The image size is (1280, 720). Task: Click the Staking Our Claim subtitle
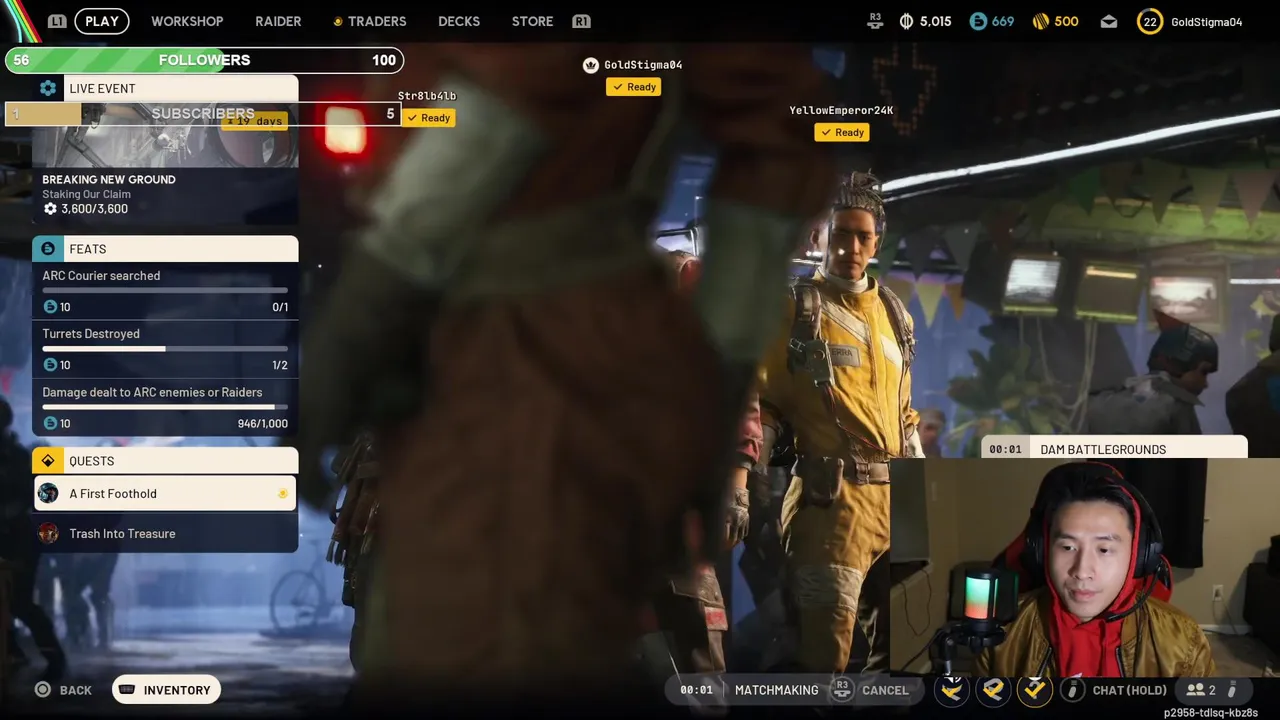coord(86,195)
